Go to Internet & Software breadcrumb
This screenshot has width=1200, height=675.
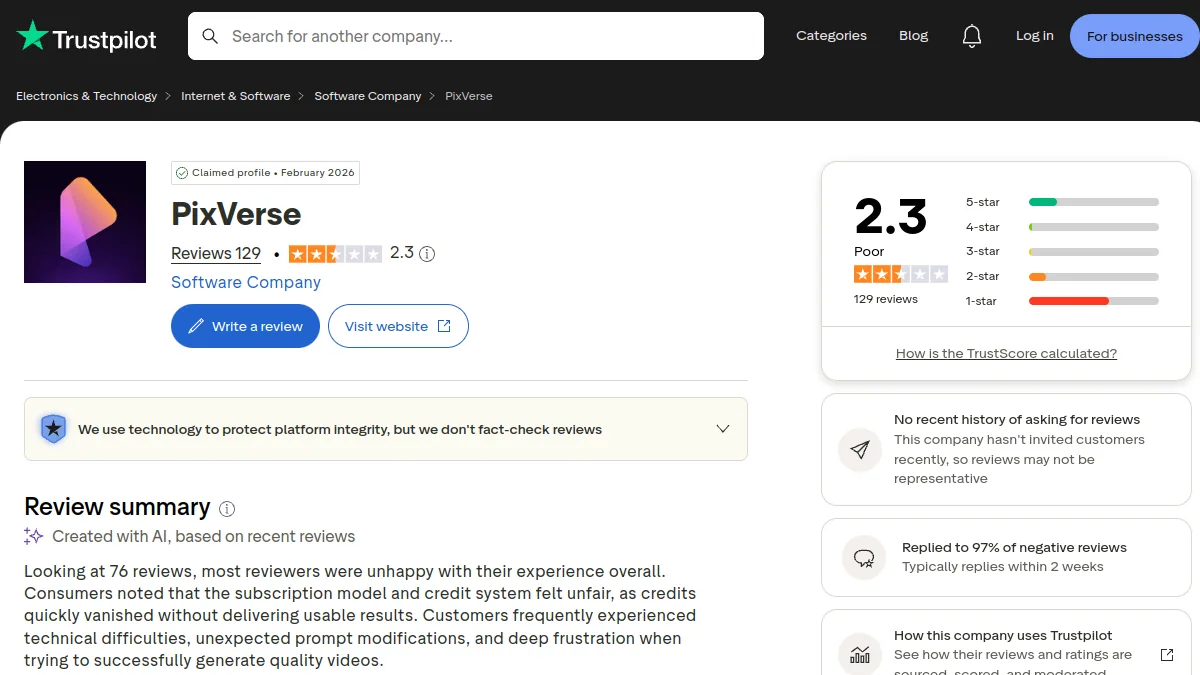pyautogui.click(x=235, y=96)
